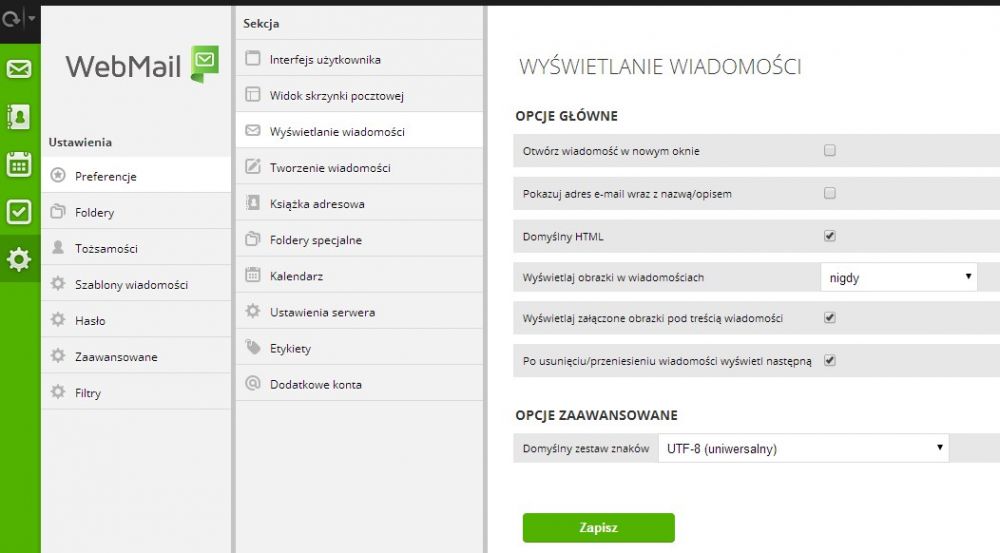Image resolution: width=1000 pixels, height=553 pixels.
Task: Click the tag icon beside Etykiety
Action: point(253,348)
